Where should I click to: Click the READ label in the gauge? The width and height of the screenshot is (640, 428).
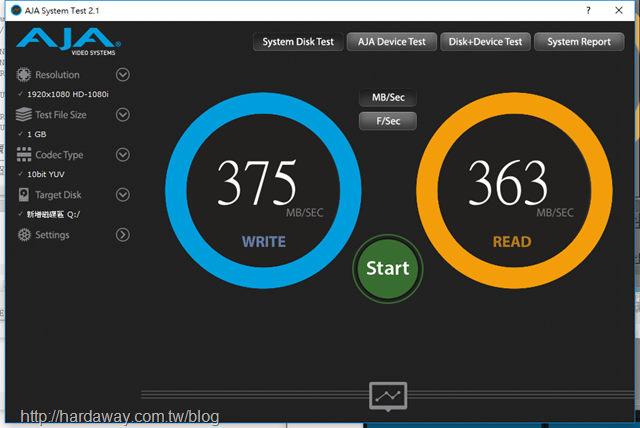point(512,242)
